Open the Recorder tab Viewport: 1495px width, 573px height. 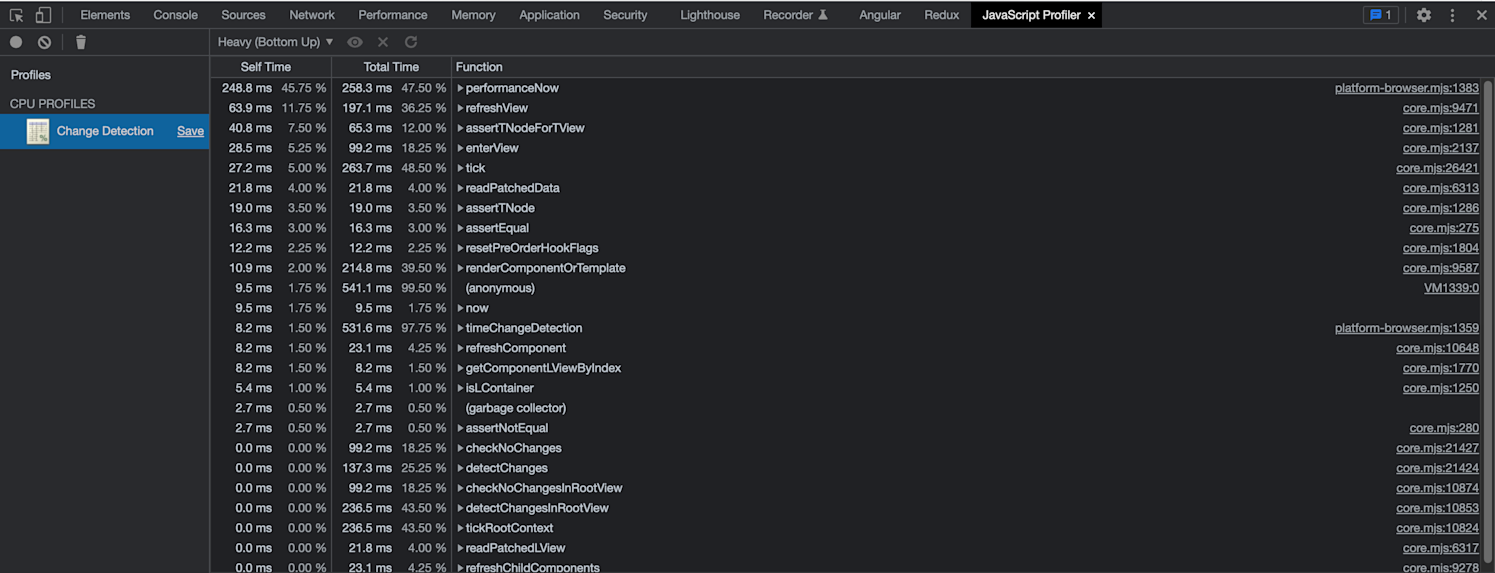(795, 15)
